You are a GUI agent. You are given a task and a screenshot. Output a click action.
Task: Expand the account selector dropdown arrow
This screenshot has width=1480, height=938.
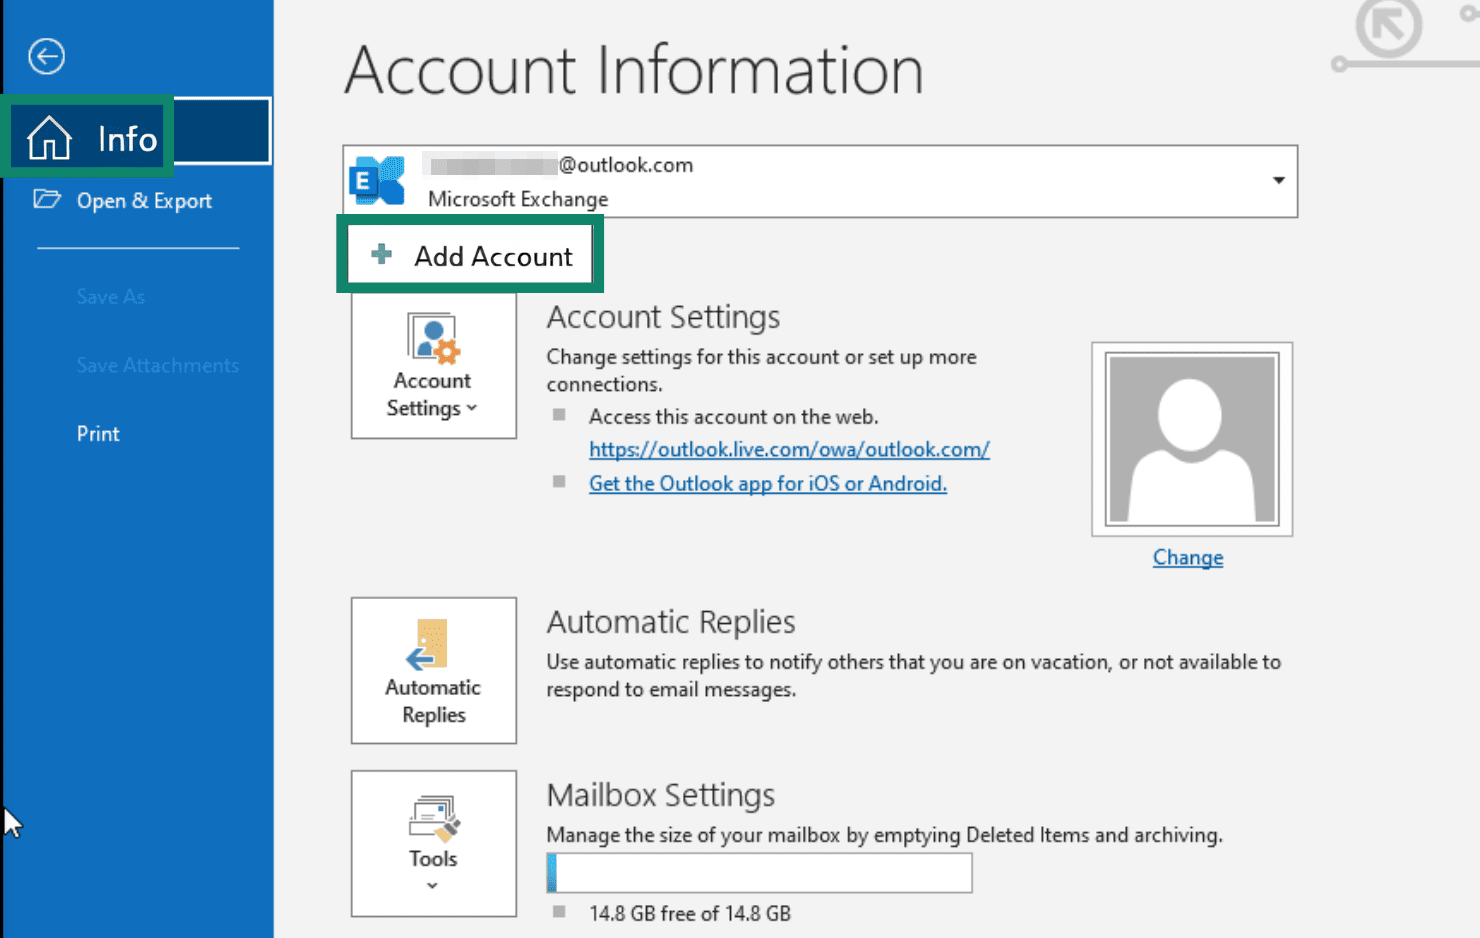1278,181
